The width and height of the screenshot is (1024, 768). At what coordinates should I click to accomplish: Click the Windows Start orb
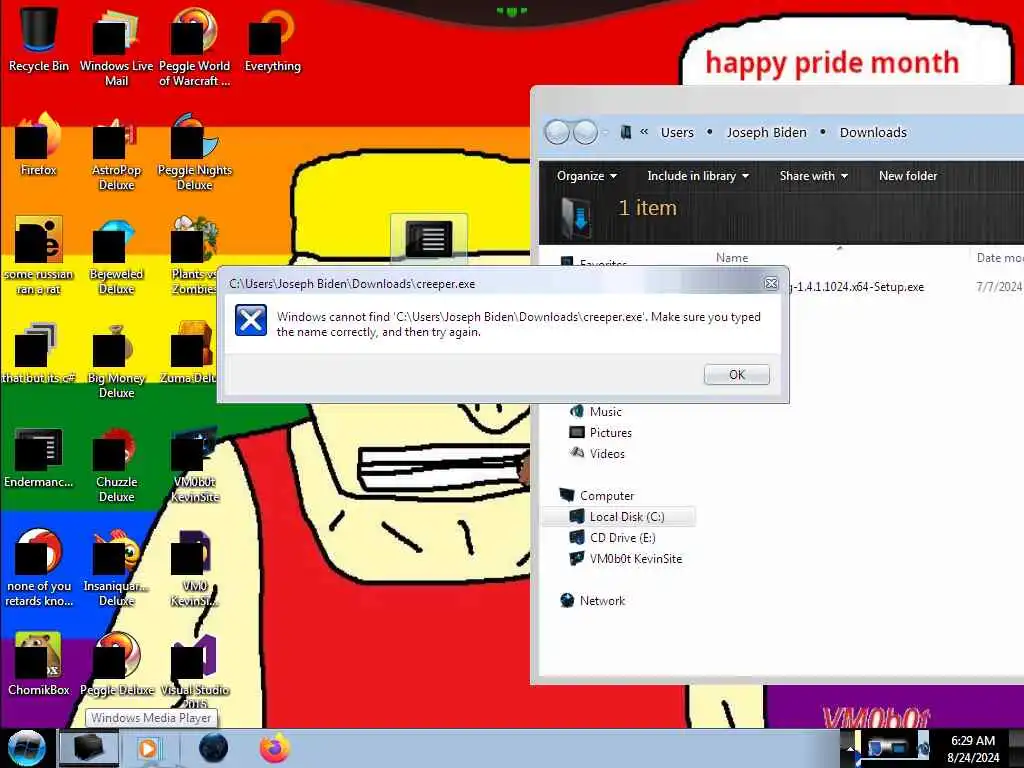coord(26,748)
